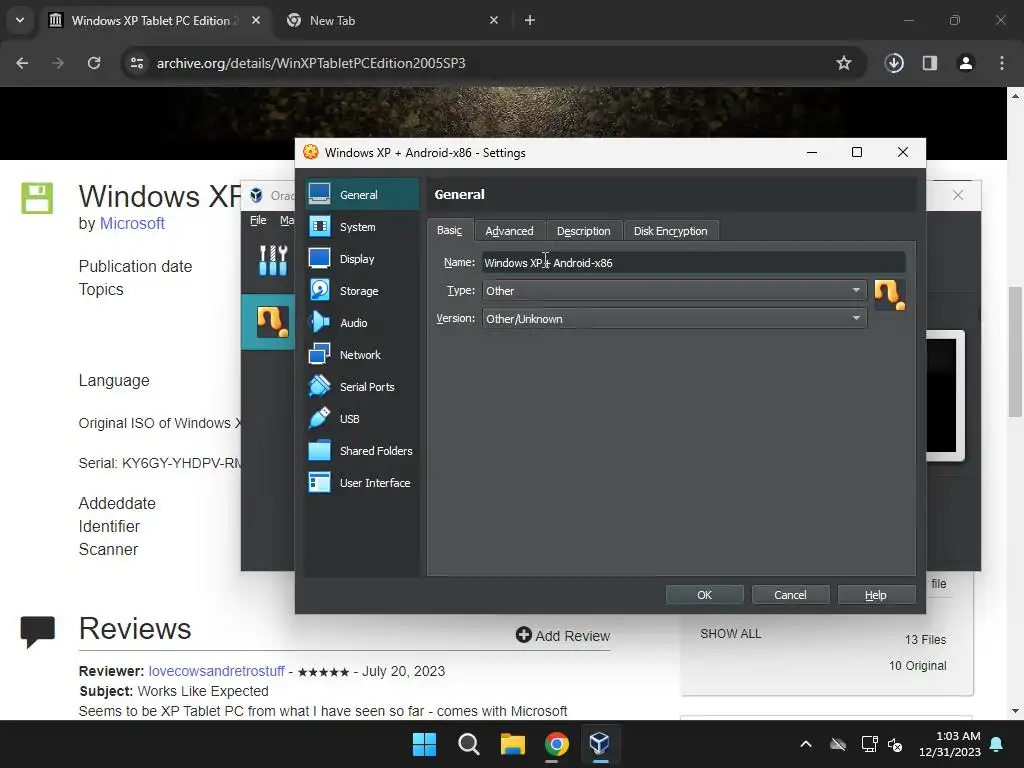The width and height of the screenshot is (1024, 768).
Task: Open Chrome profile icon
Action: (966, 63)
